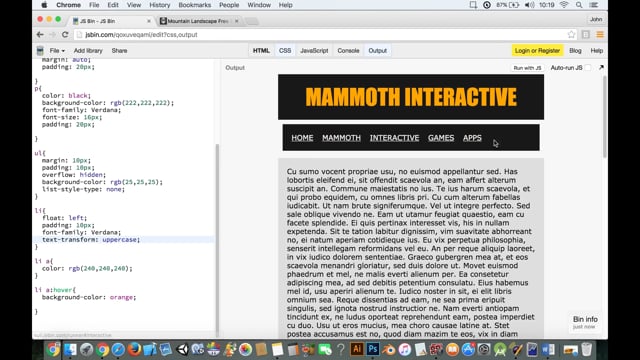Bookmark this page with the star icon
The image size is (640, 360).
pyautogui.click(x=571, y=35)
